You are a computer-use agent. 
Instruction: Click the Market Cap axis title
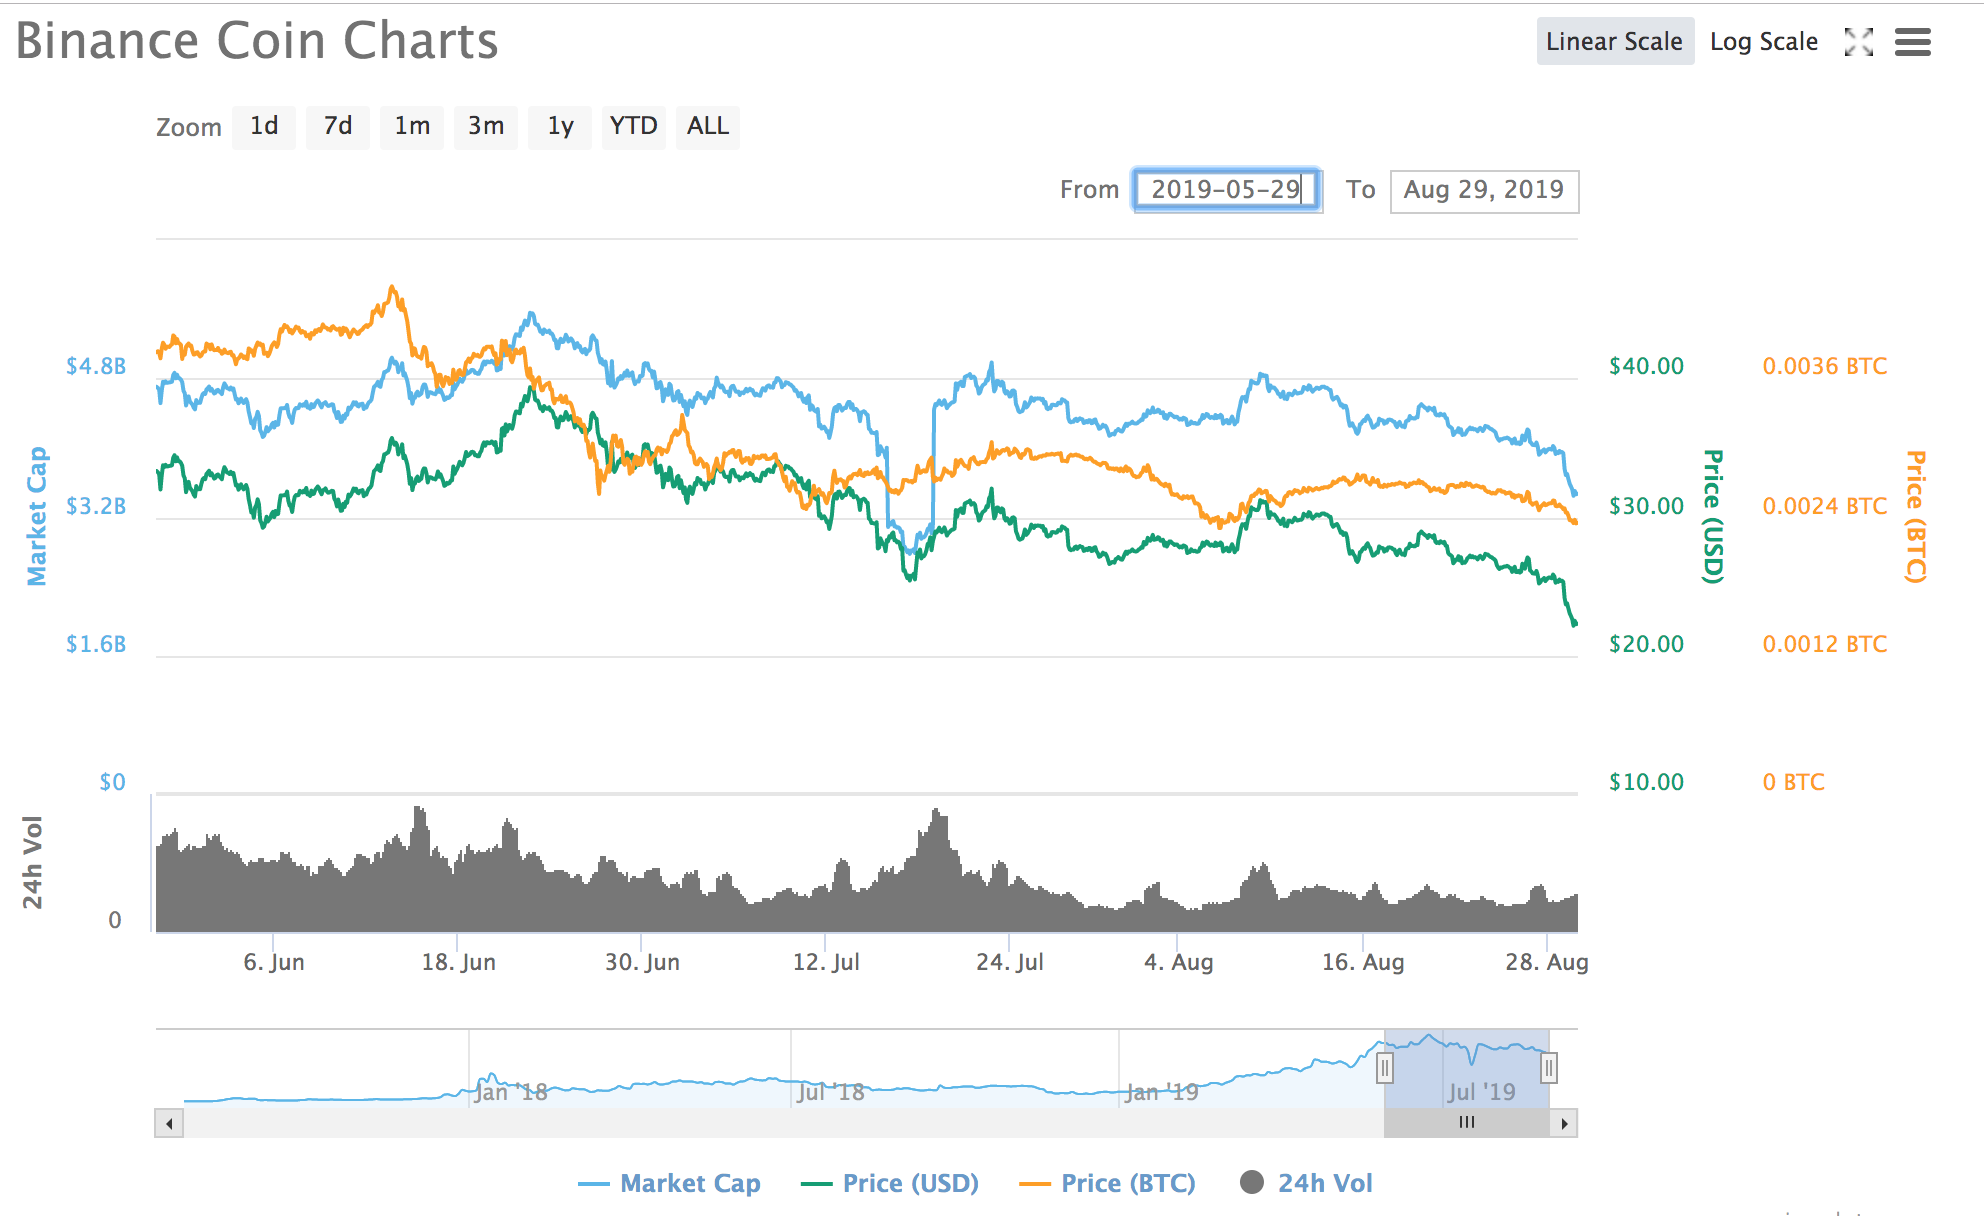[x=37, y=516]
